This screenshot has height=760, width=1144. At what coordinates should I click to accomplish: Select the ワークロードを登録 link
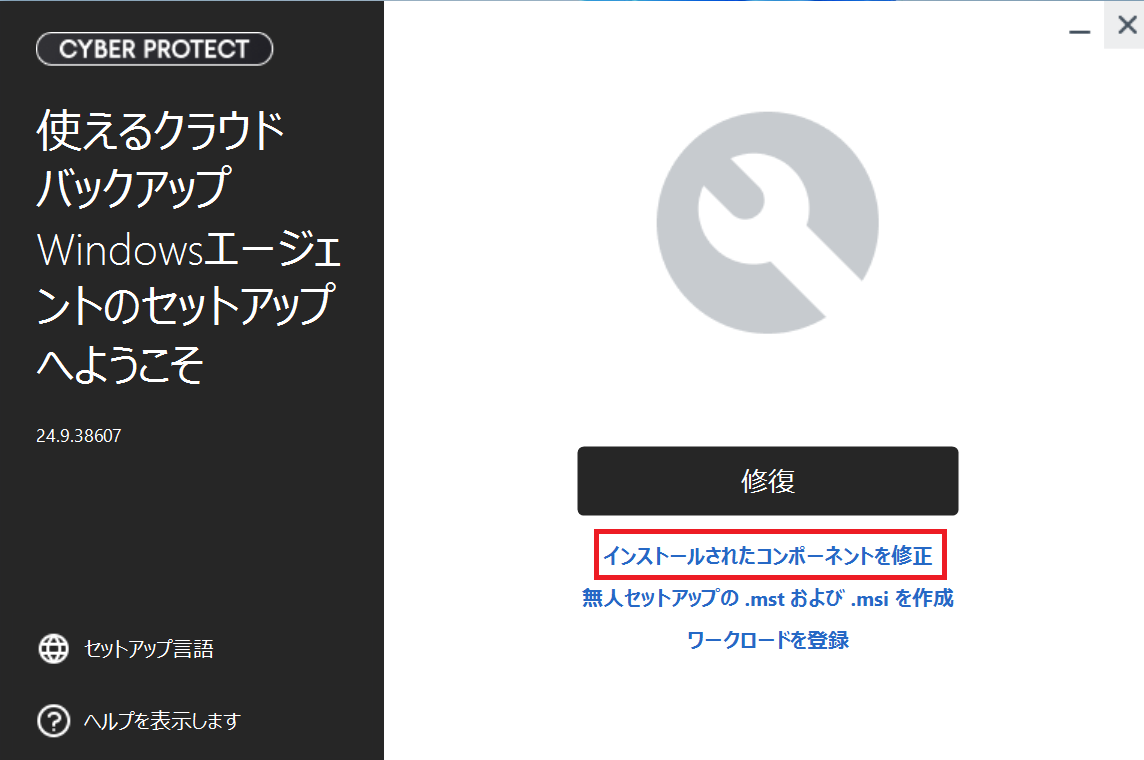[x=768, y=640]
